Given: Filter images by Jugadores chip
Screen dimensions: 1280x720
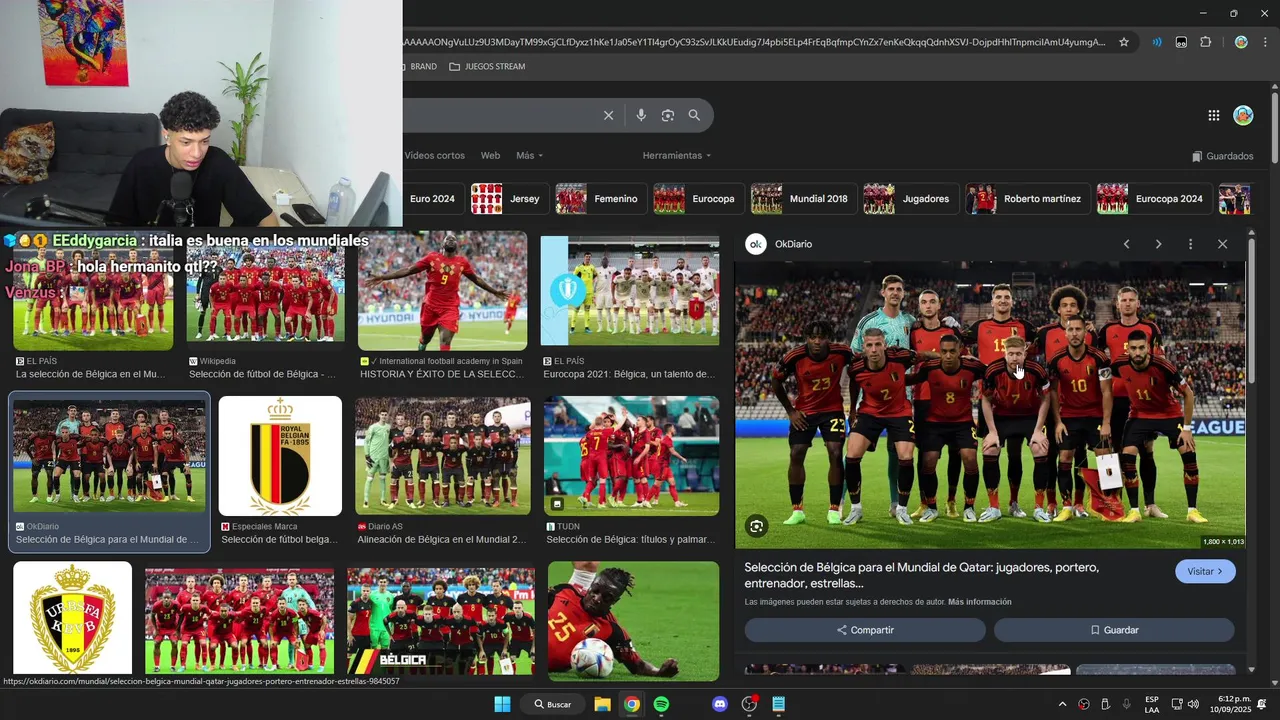Looking at the screenshot, I should coord(911,199).
